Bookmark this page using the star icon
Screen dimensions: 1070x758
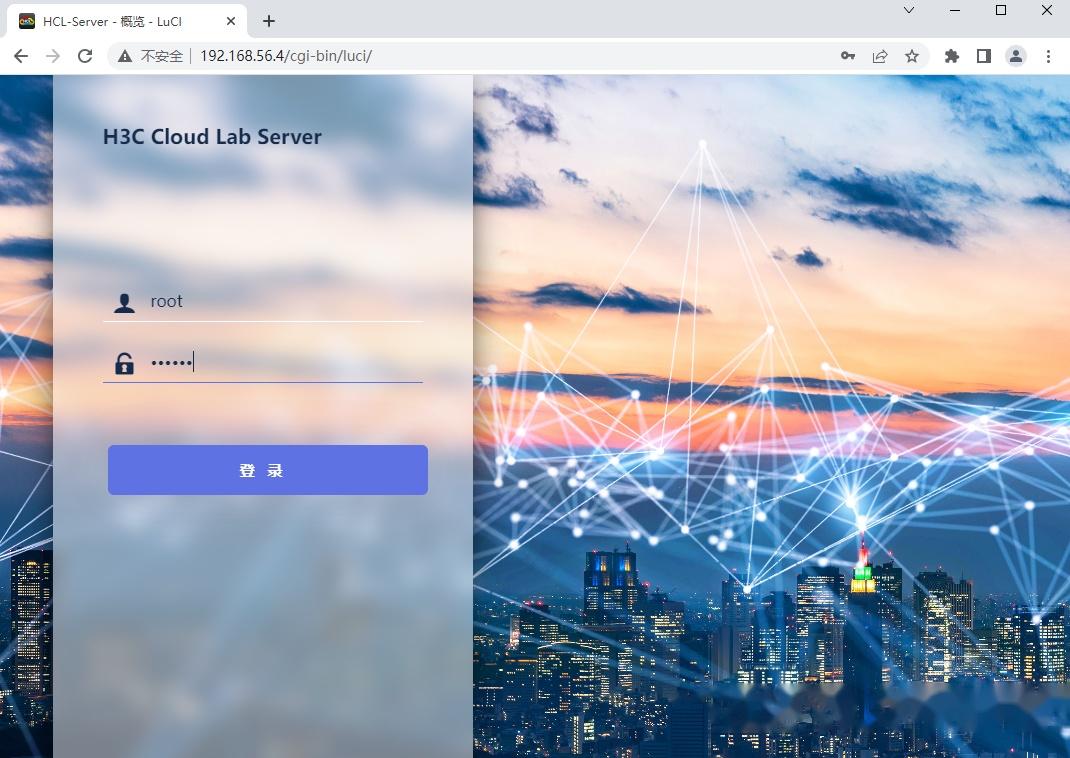click(912, 56)
